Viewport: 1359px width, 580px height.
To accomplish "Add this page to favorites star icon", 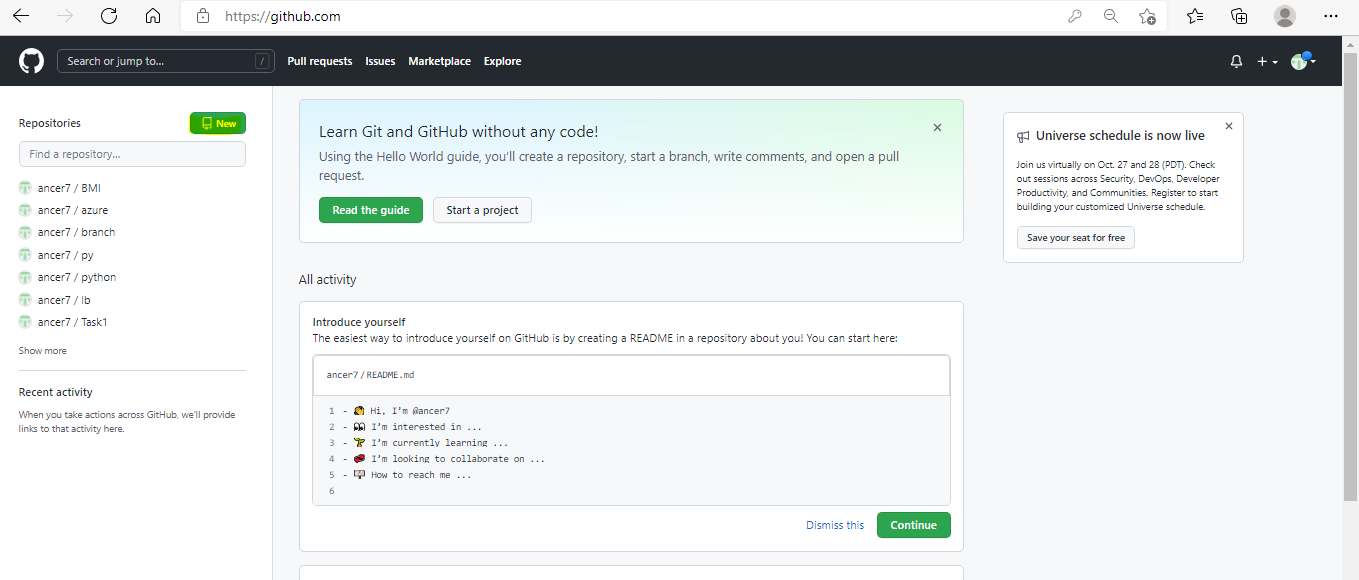I will pos(1147,16).
